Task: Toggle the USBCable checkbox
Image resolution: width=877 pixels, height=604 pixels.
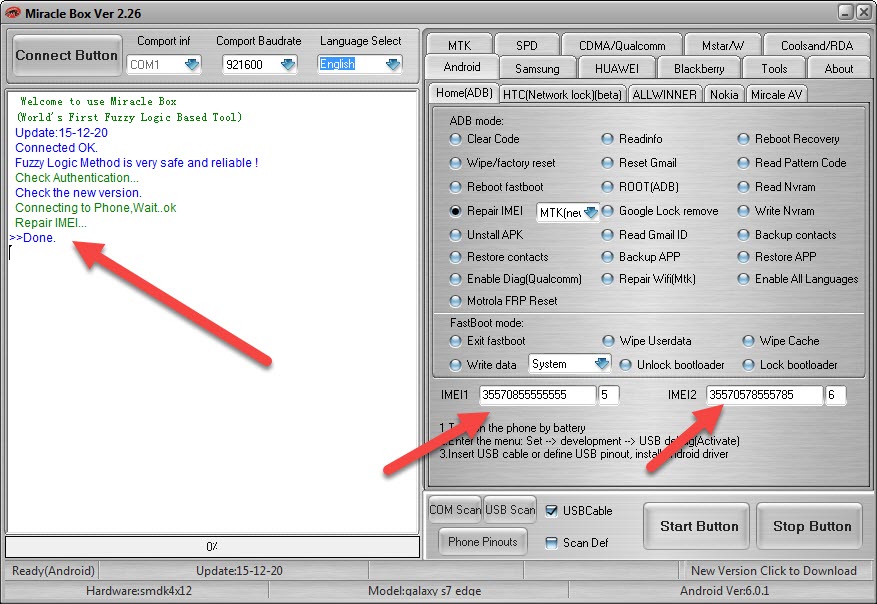Action: 551,511
